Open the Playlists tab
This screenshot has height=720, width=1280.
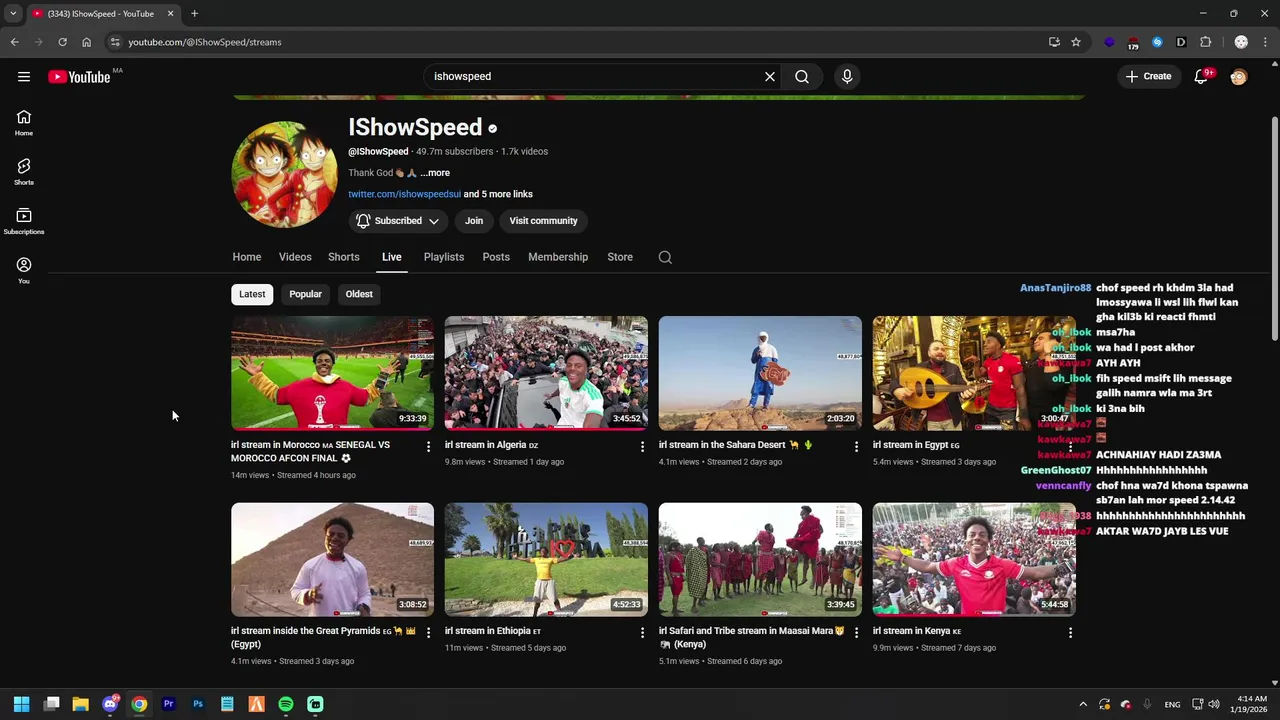(x=444, y=257)
